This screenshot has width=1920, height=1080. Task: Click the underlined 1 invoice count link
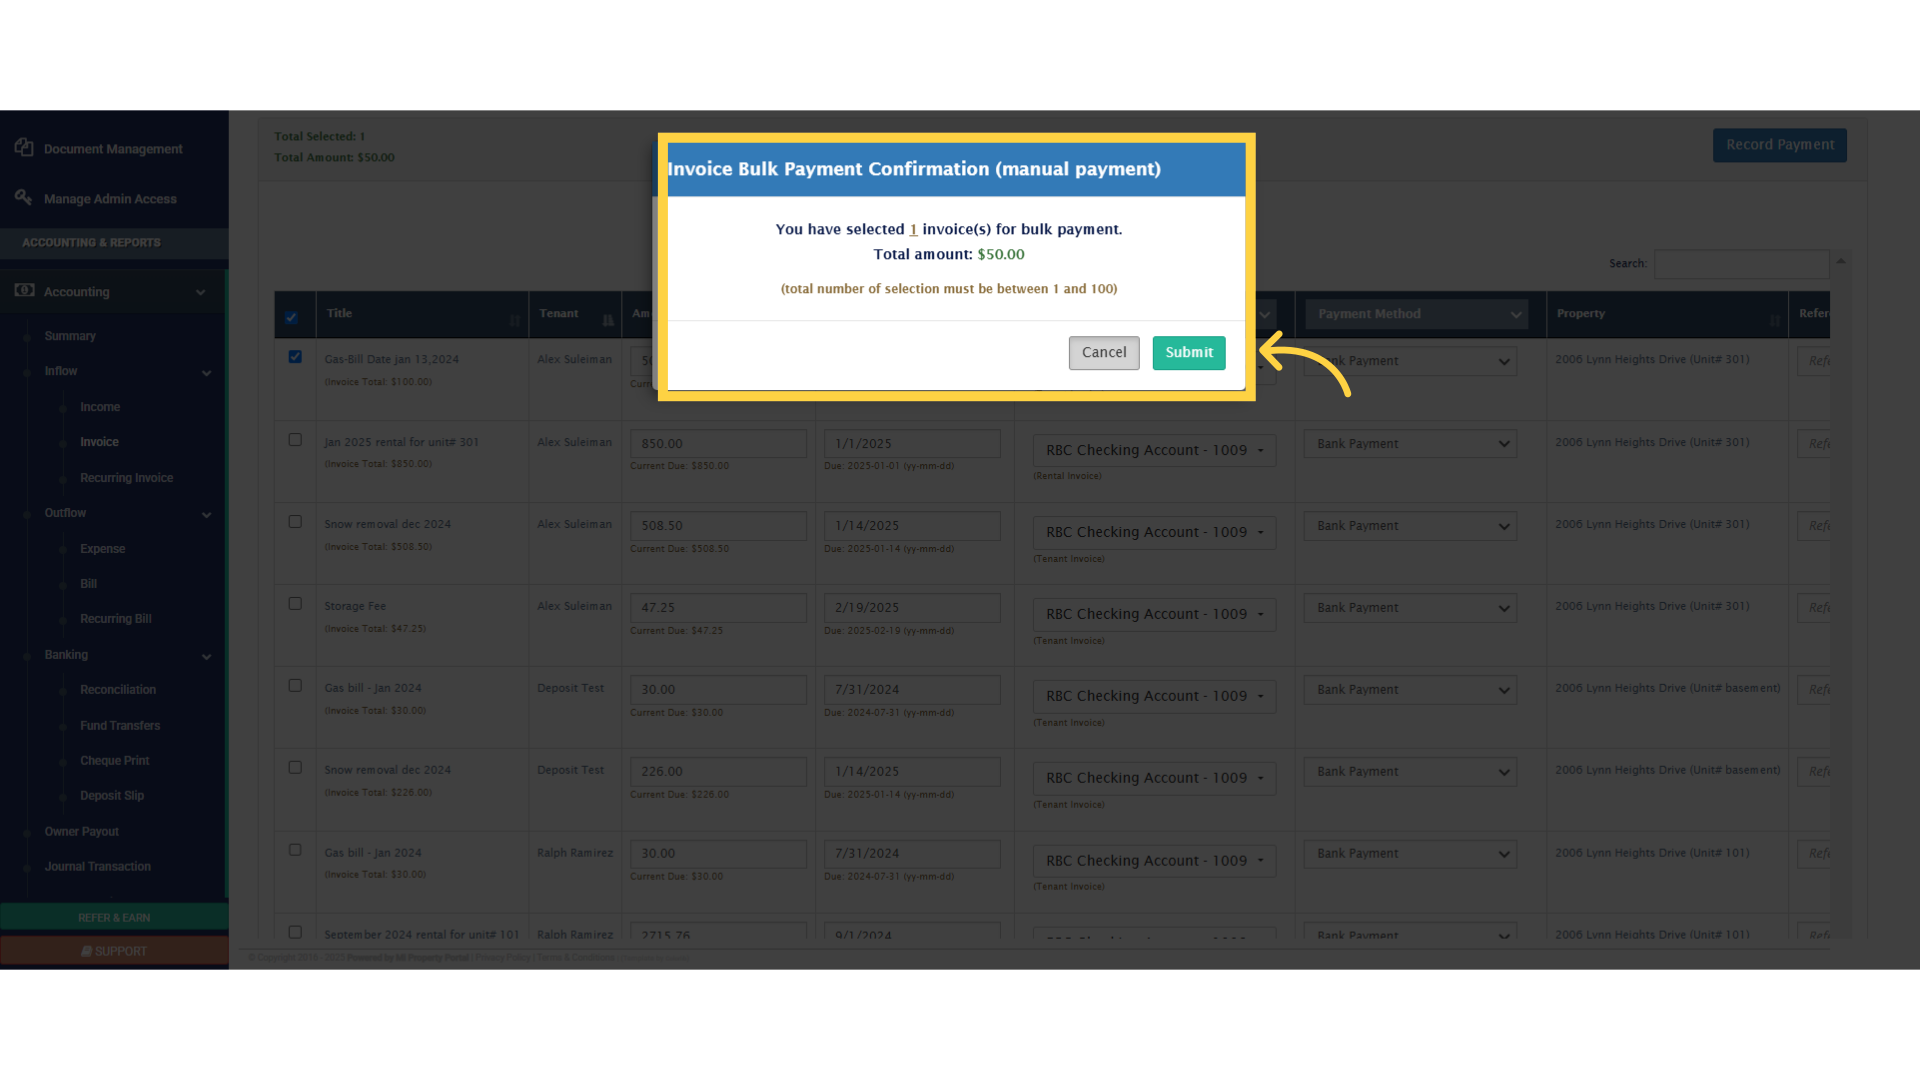(x=913, y=230)
